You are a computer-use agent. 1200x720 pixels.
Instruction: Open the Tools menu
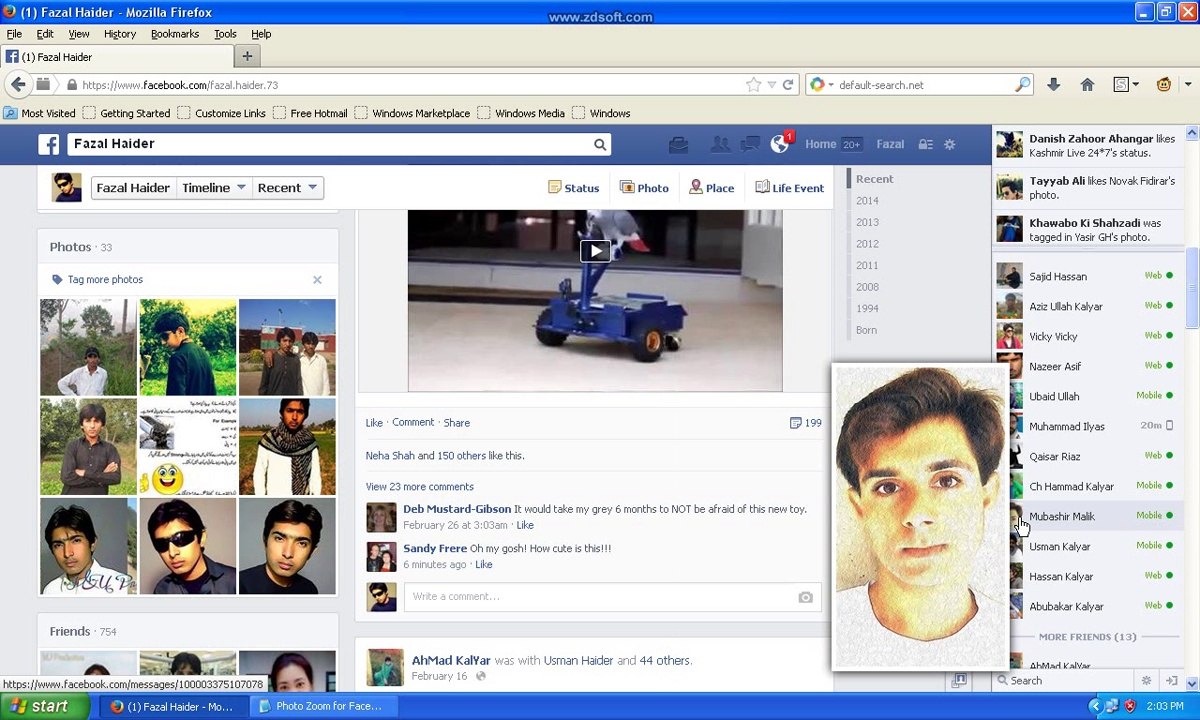225,34
